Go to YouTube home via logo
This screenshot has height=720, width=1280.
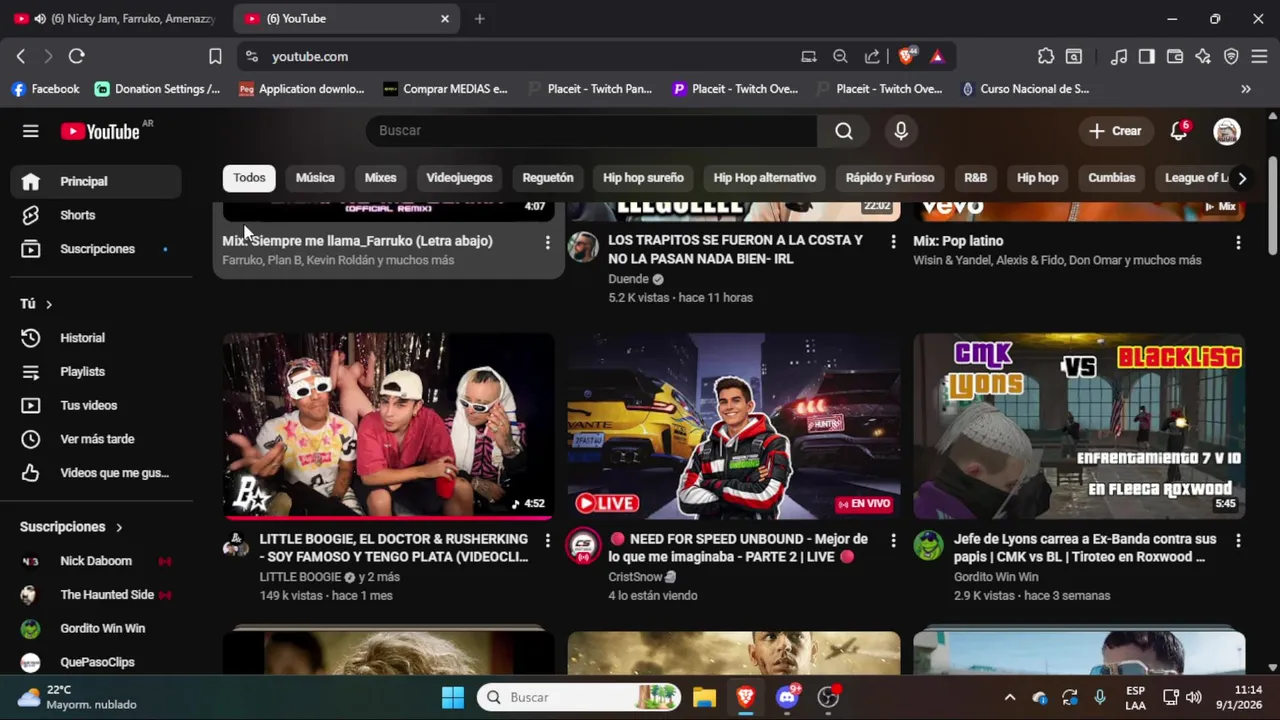click(100, 131)
